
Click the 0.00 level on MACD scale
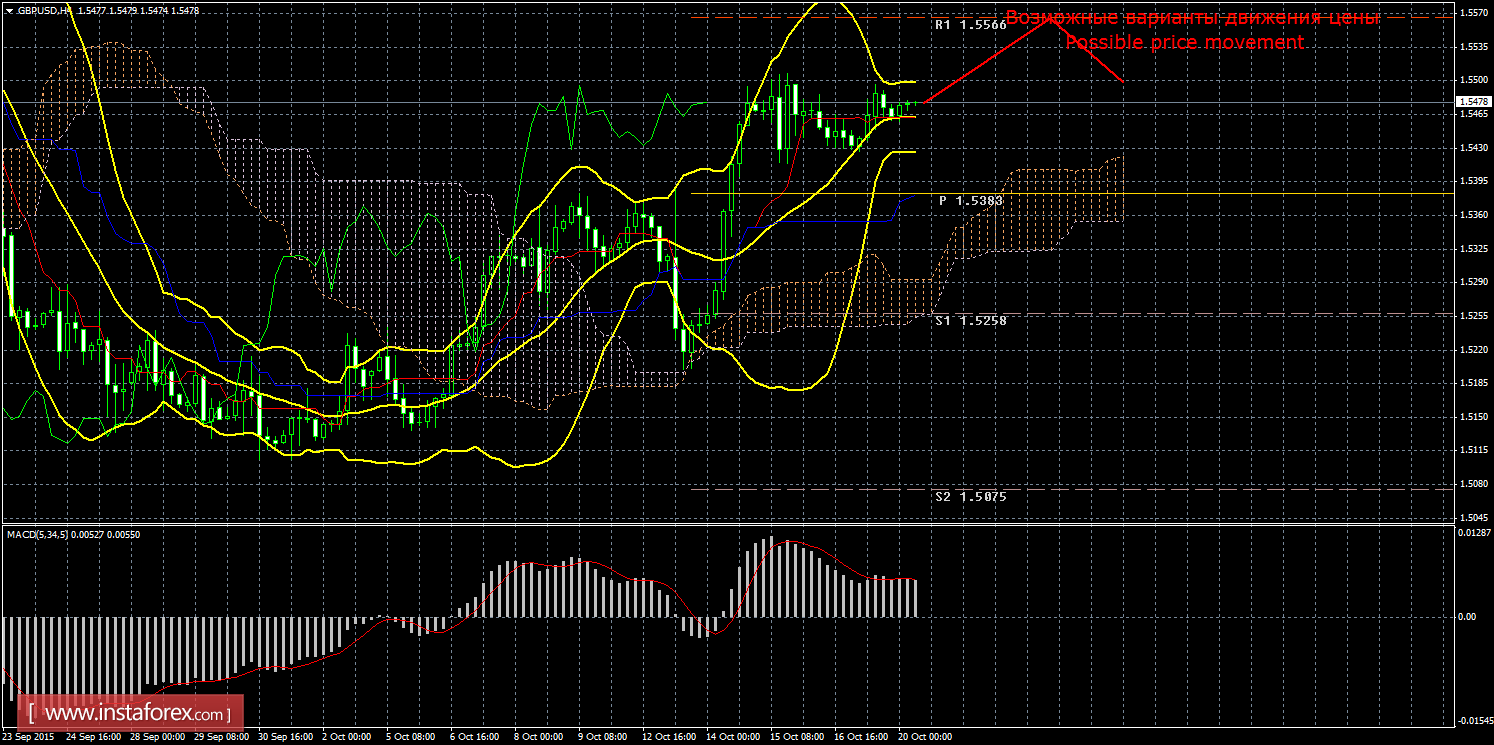(1466, 617)
